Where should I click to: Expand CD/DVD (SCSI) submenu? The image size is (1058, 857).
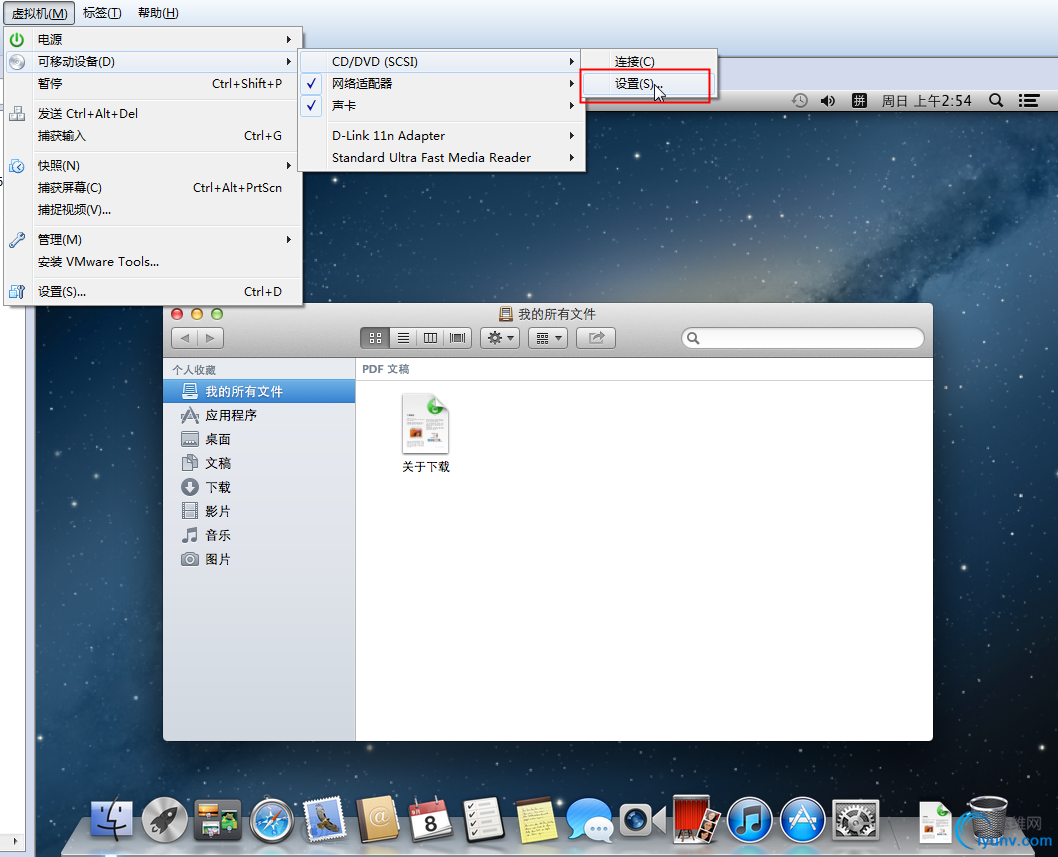point(442,61)
